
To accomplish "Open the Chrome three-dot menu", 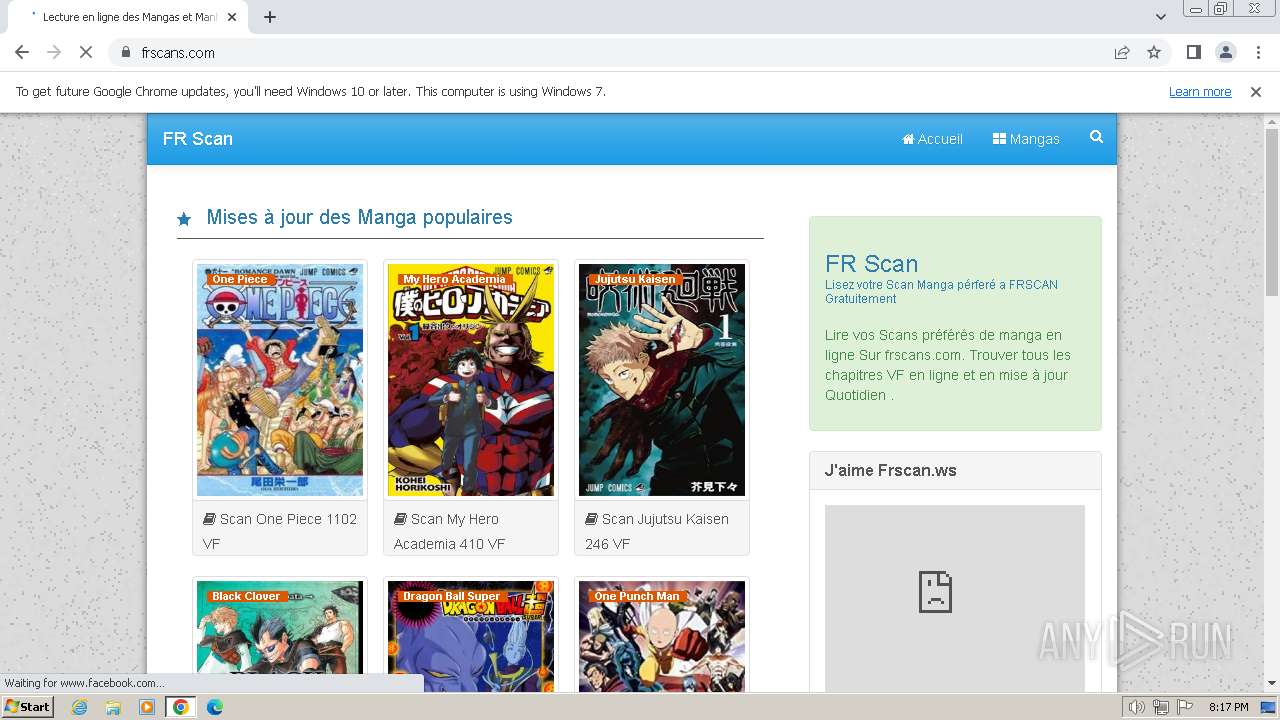I will point(1258,52).
